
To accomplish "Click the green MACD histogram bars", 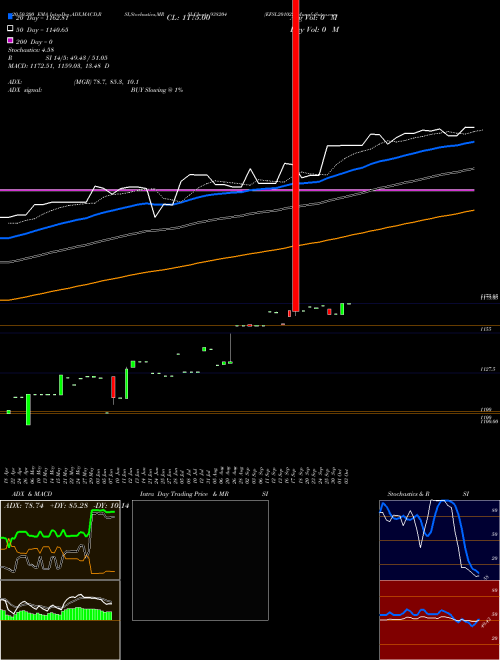I will 57,614.
